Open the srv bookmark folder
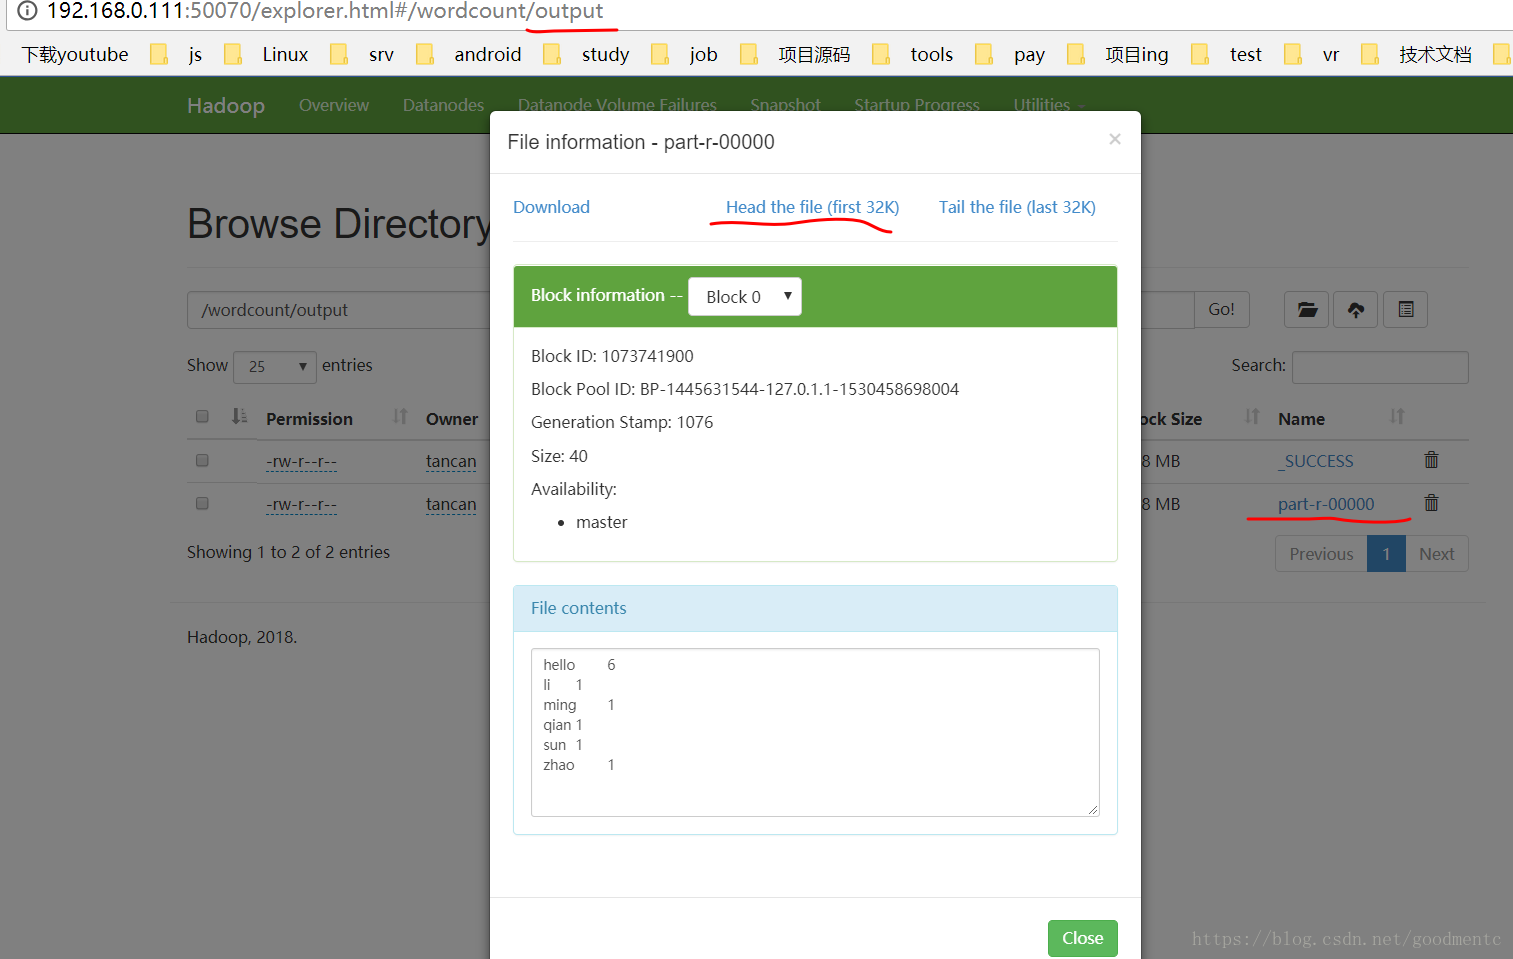Image resolution: width=1513 pixels, height=959 pixels. (x=362, y=54)
